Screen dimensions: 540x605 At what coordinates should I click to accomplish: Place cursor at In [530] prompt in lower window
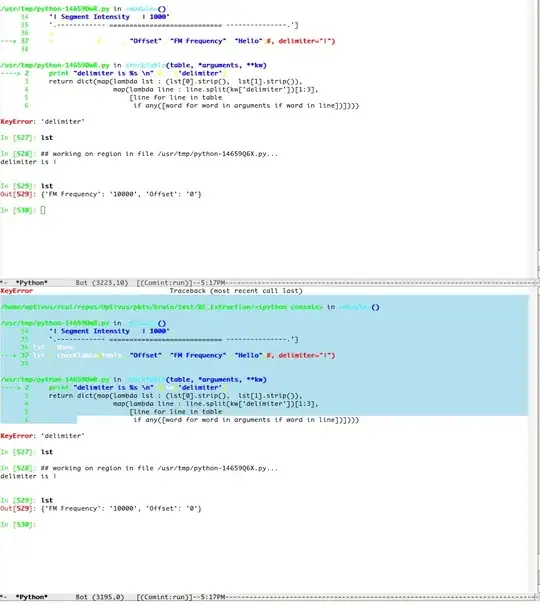click(18, 524)
